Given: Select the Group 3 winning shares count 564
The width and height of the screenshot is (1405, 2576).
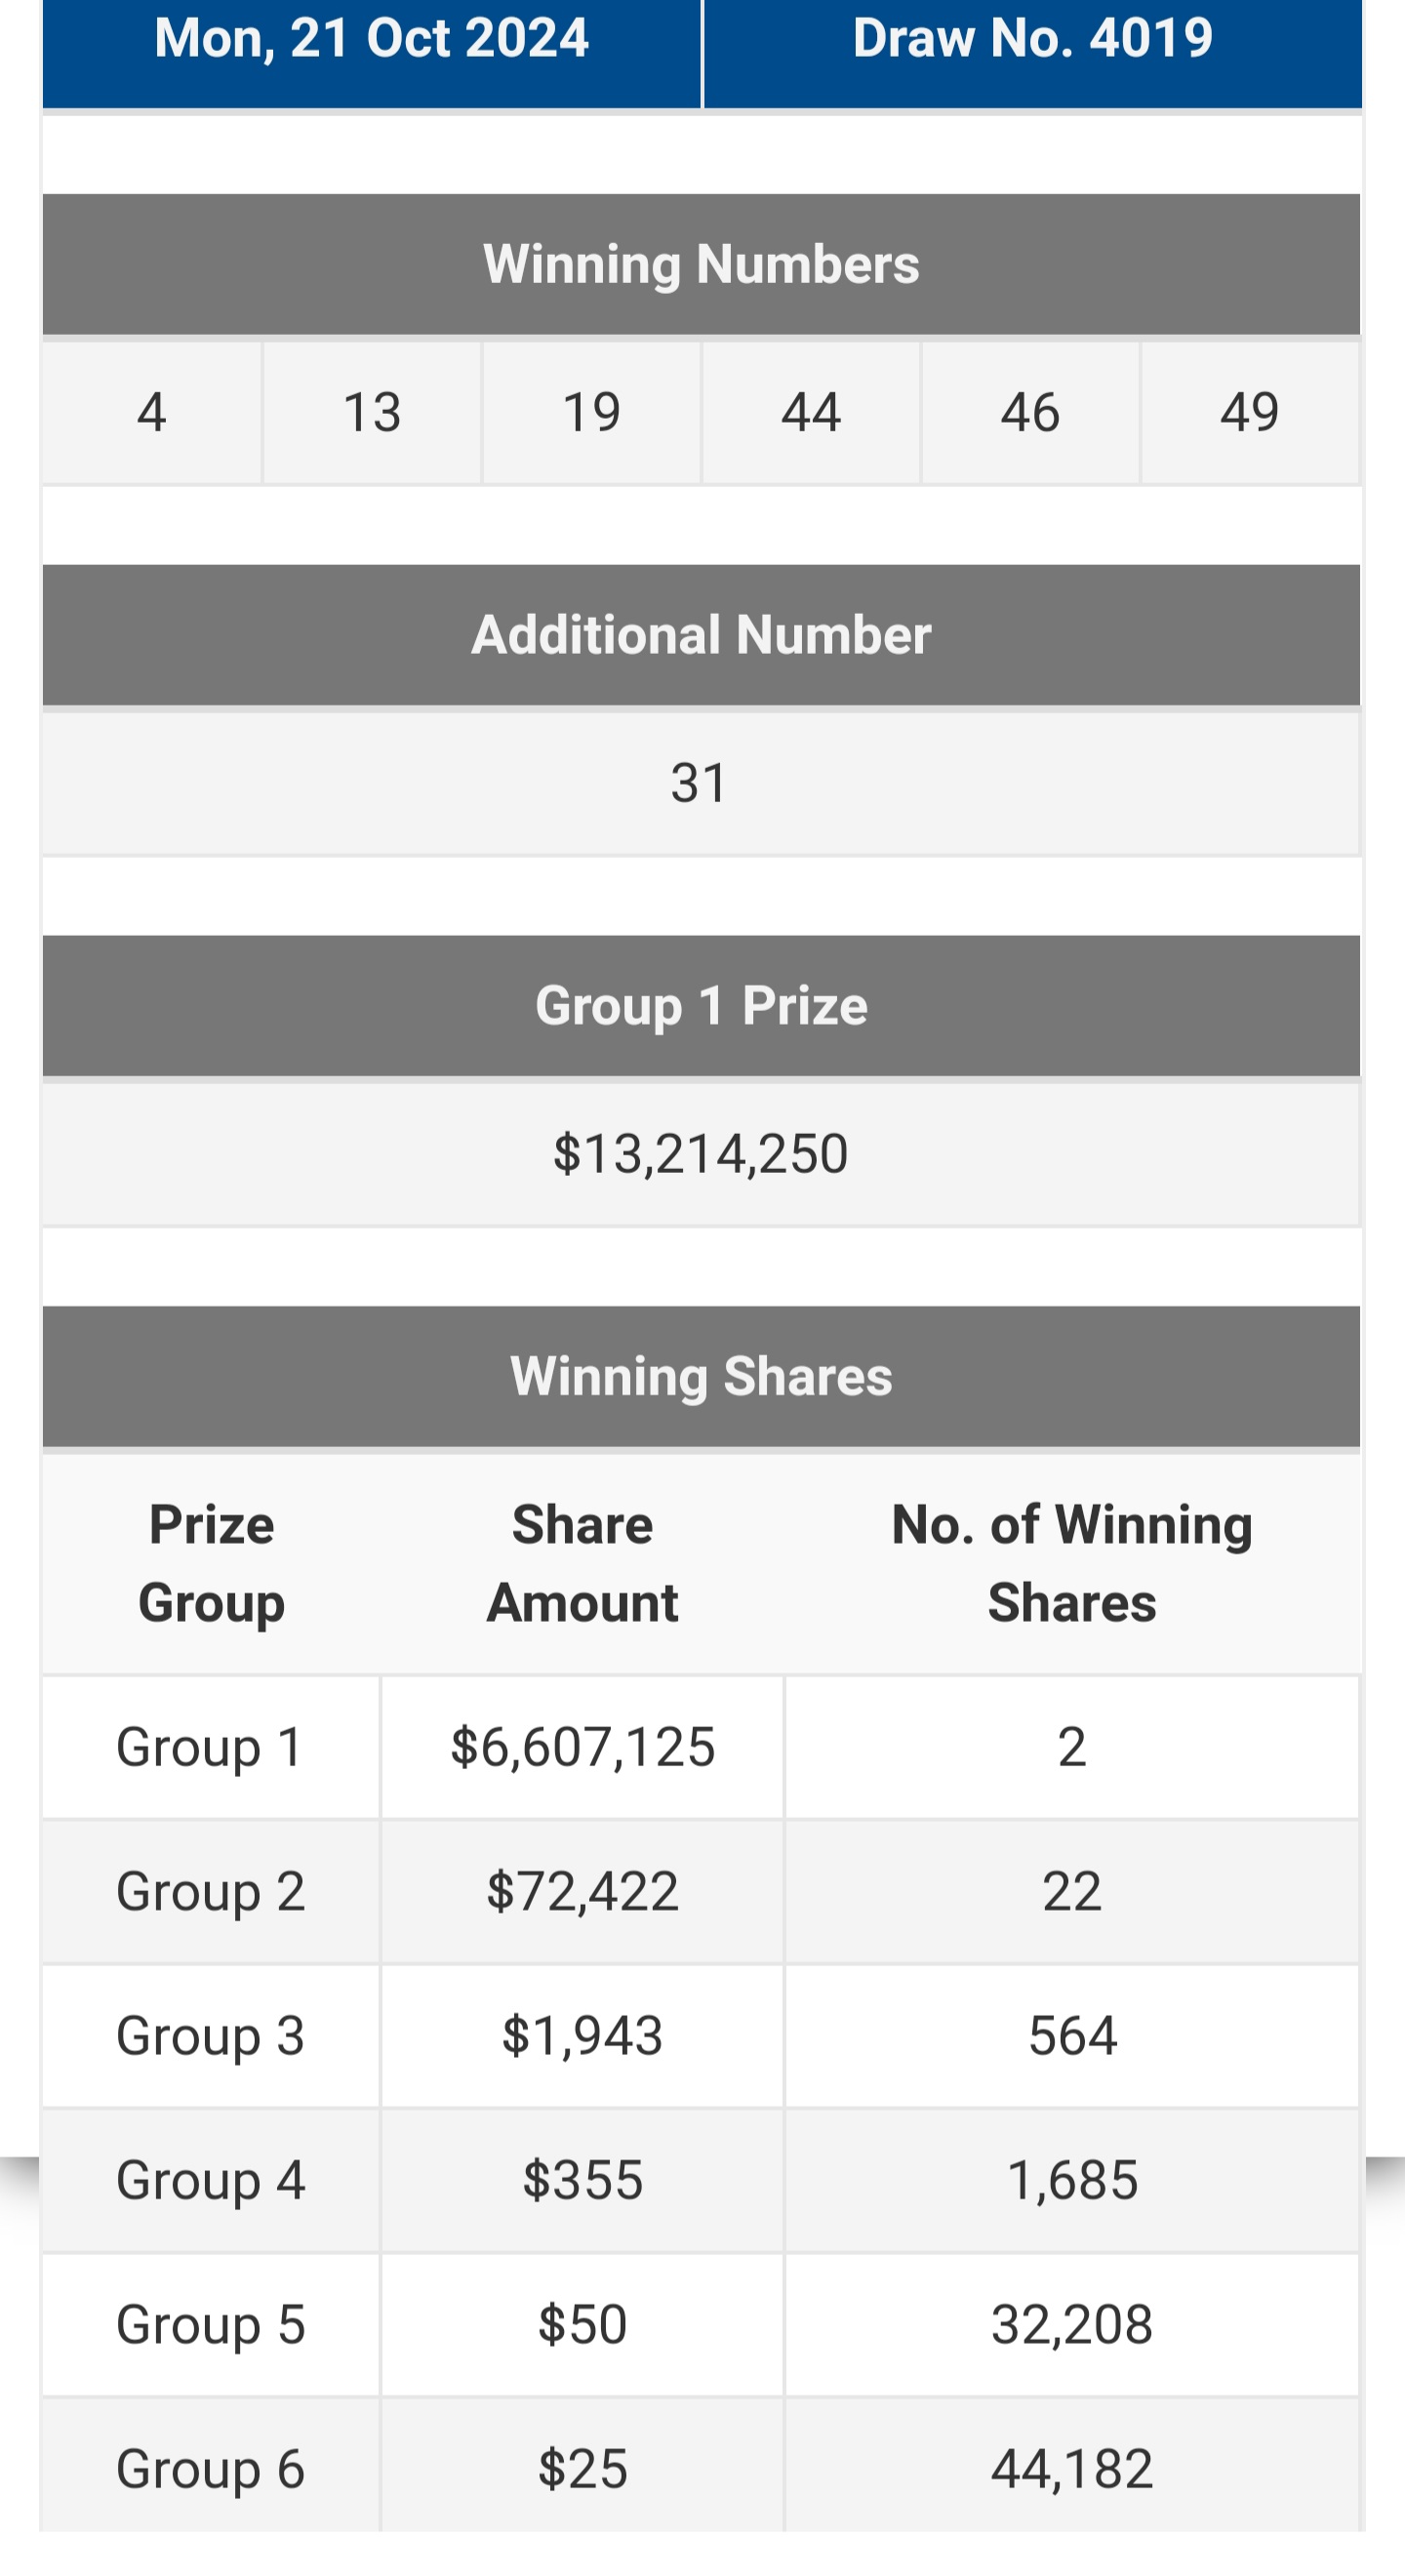Looking at the screenshot, I should (x=1072, y=2036).
